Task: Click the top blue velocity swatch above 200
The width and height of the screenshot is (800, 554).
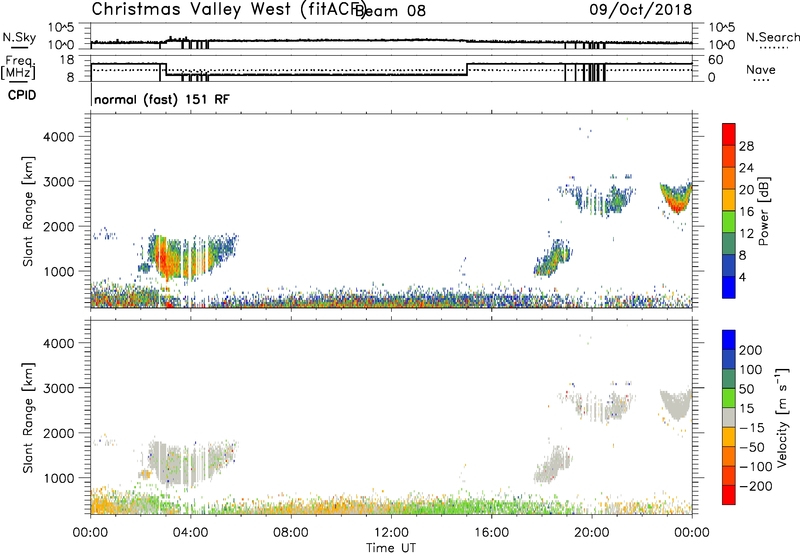Action: coord(729,340)
